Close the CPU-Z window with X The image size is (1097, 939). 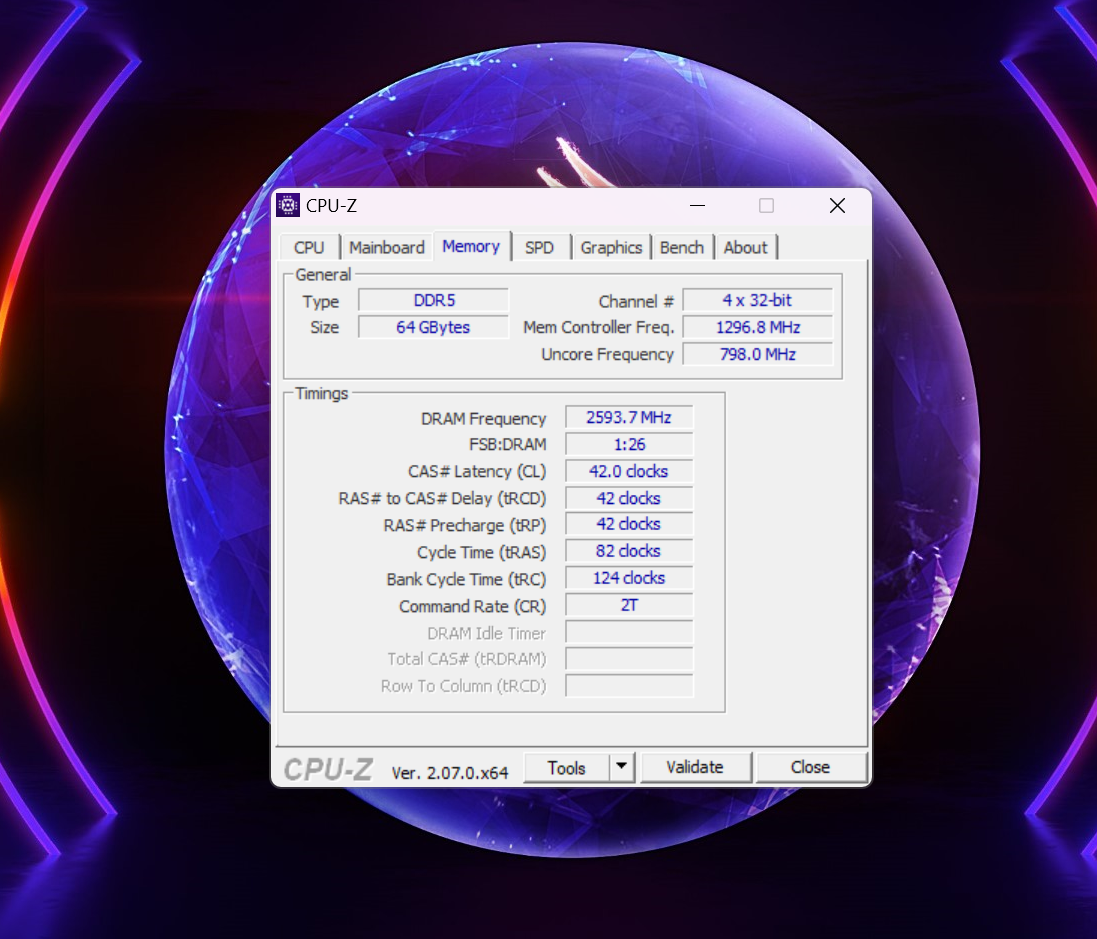pos(837,206)
